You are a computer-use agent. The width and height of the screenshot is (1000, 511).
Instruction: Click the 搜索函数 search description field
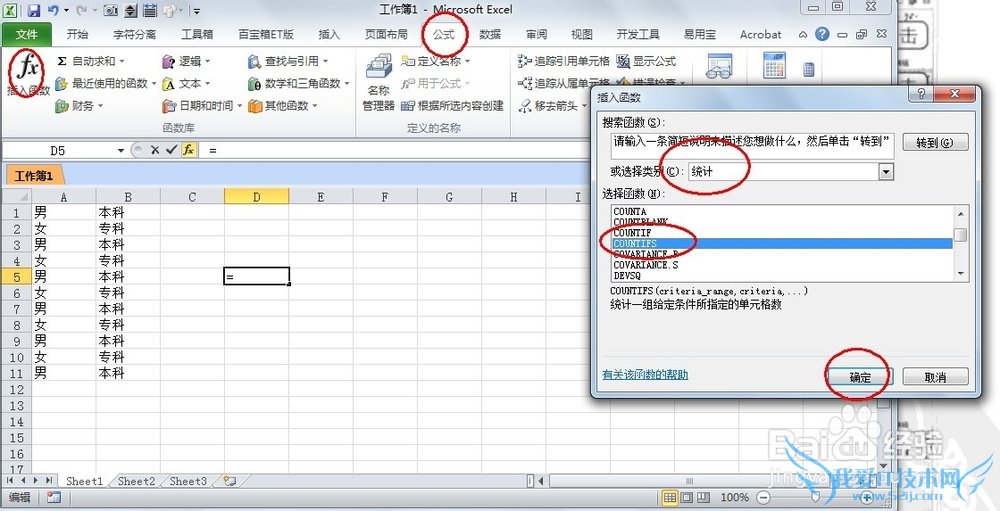(x=751, y=145)
